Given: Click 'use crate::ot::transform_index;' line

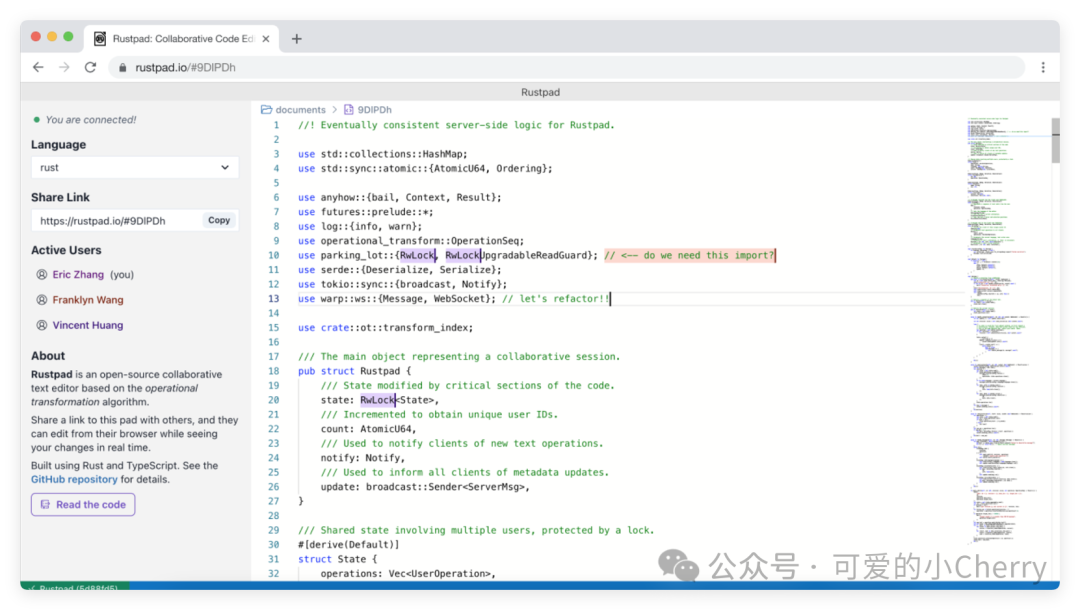Looking at the screenshot, I should pyautogui.click(x=386, y=328).
